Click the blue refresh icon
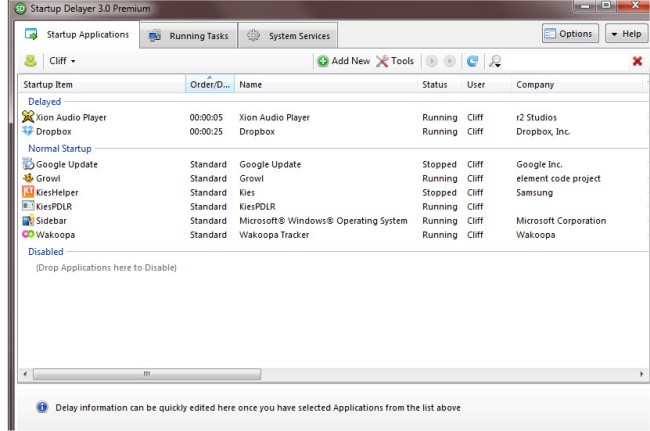Screen dimensions: 650x431 click(472, 61)
